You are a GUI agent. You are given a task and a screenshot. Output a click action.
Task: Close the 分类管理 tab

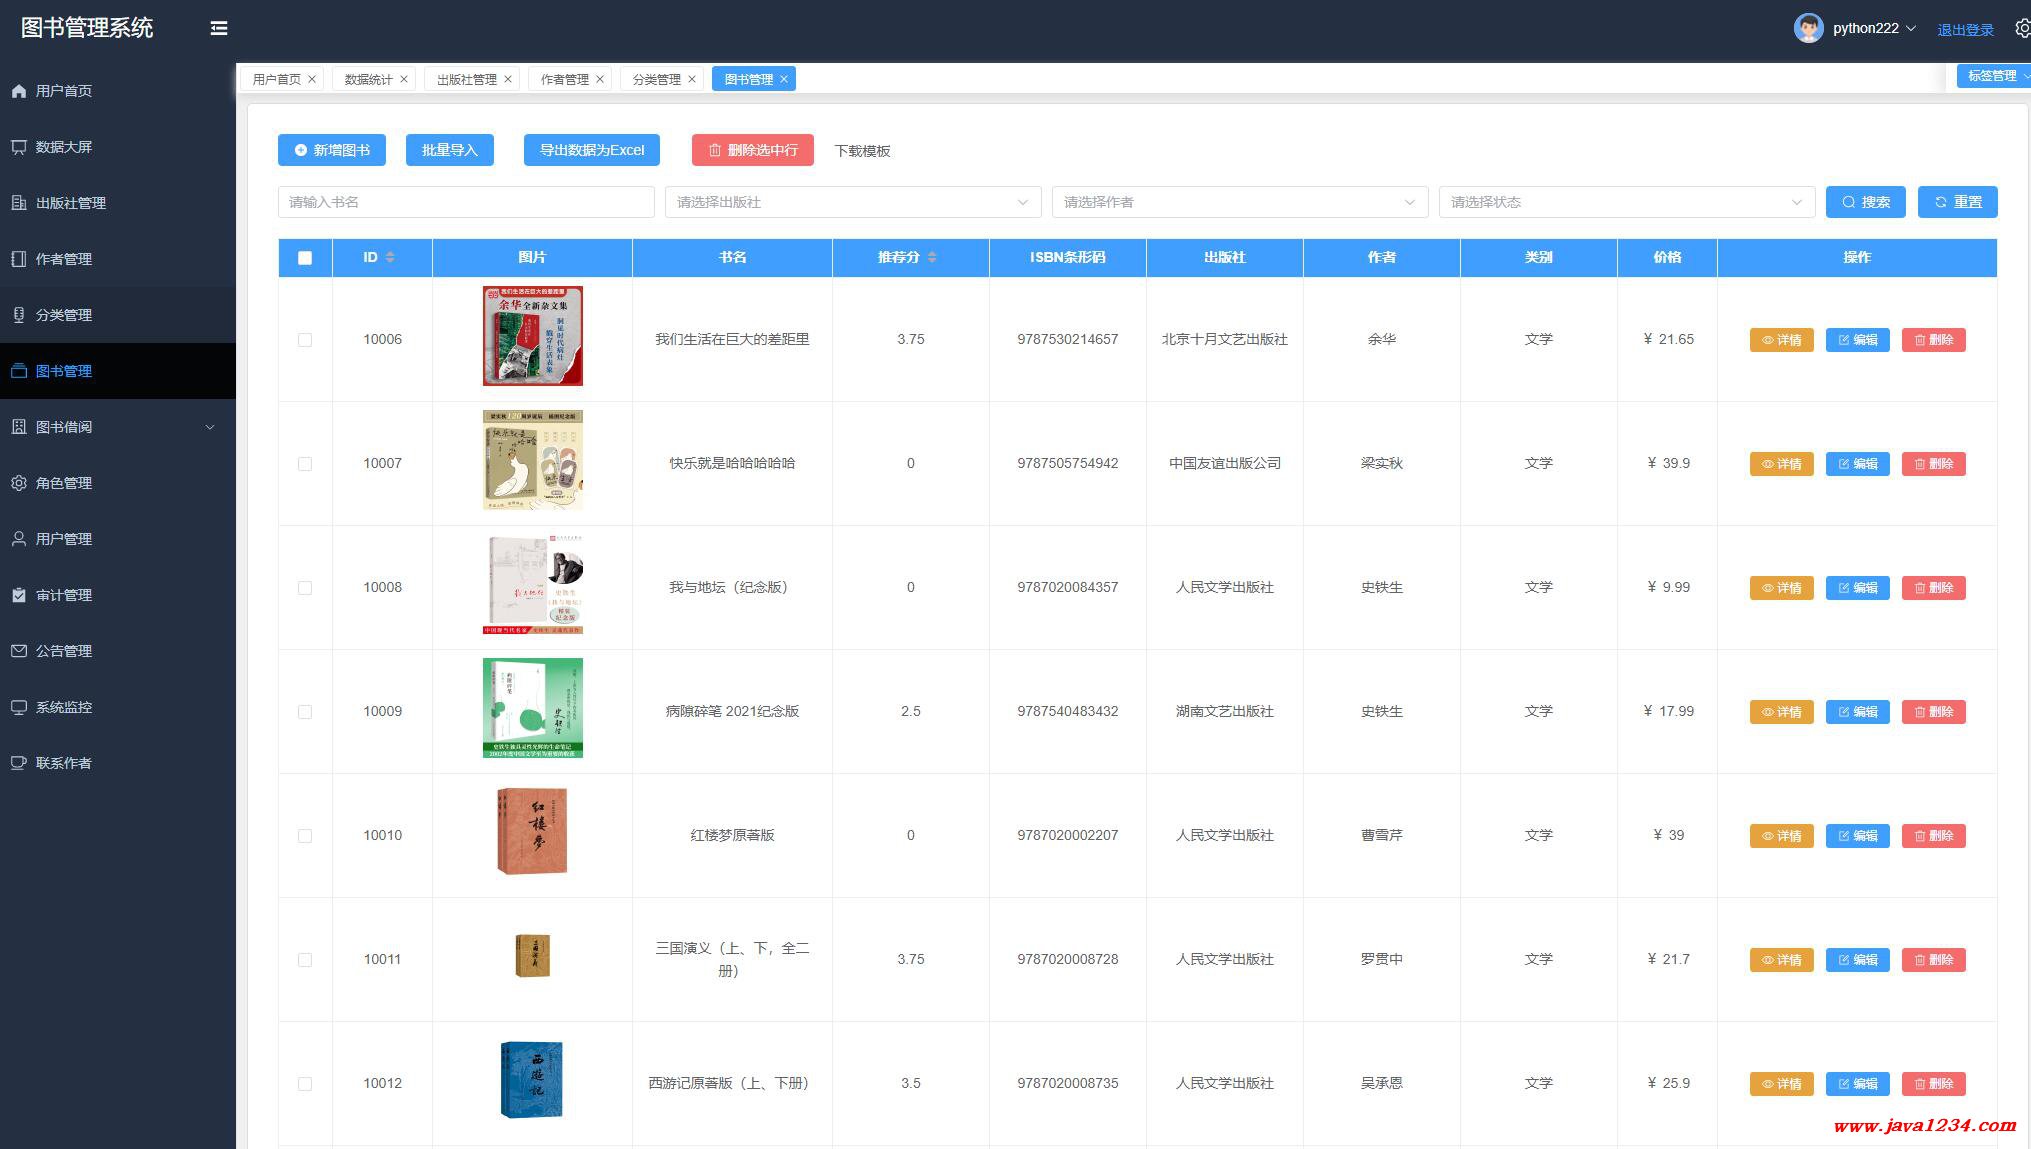(x=692, y=79)
